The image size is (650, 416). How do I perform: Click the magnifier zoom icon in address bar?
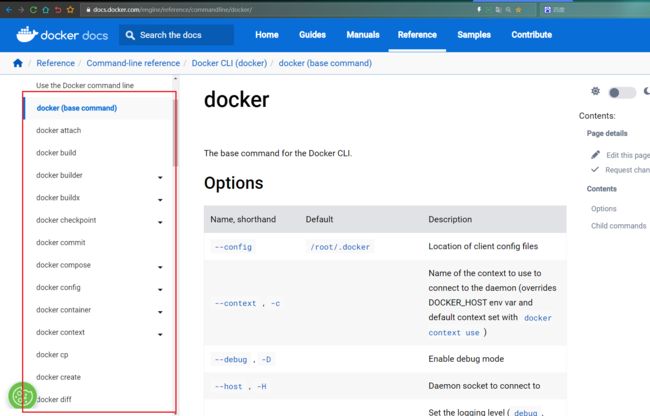[508, 10]
